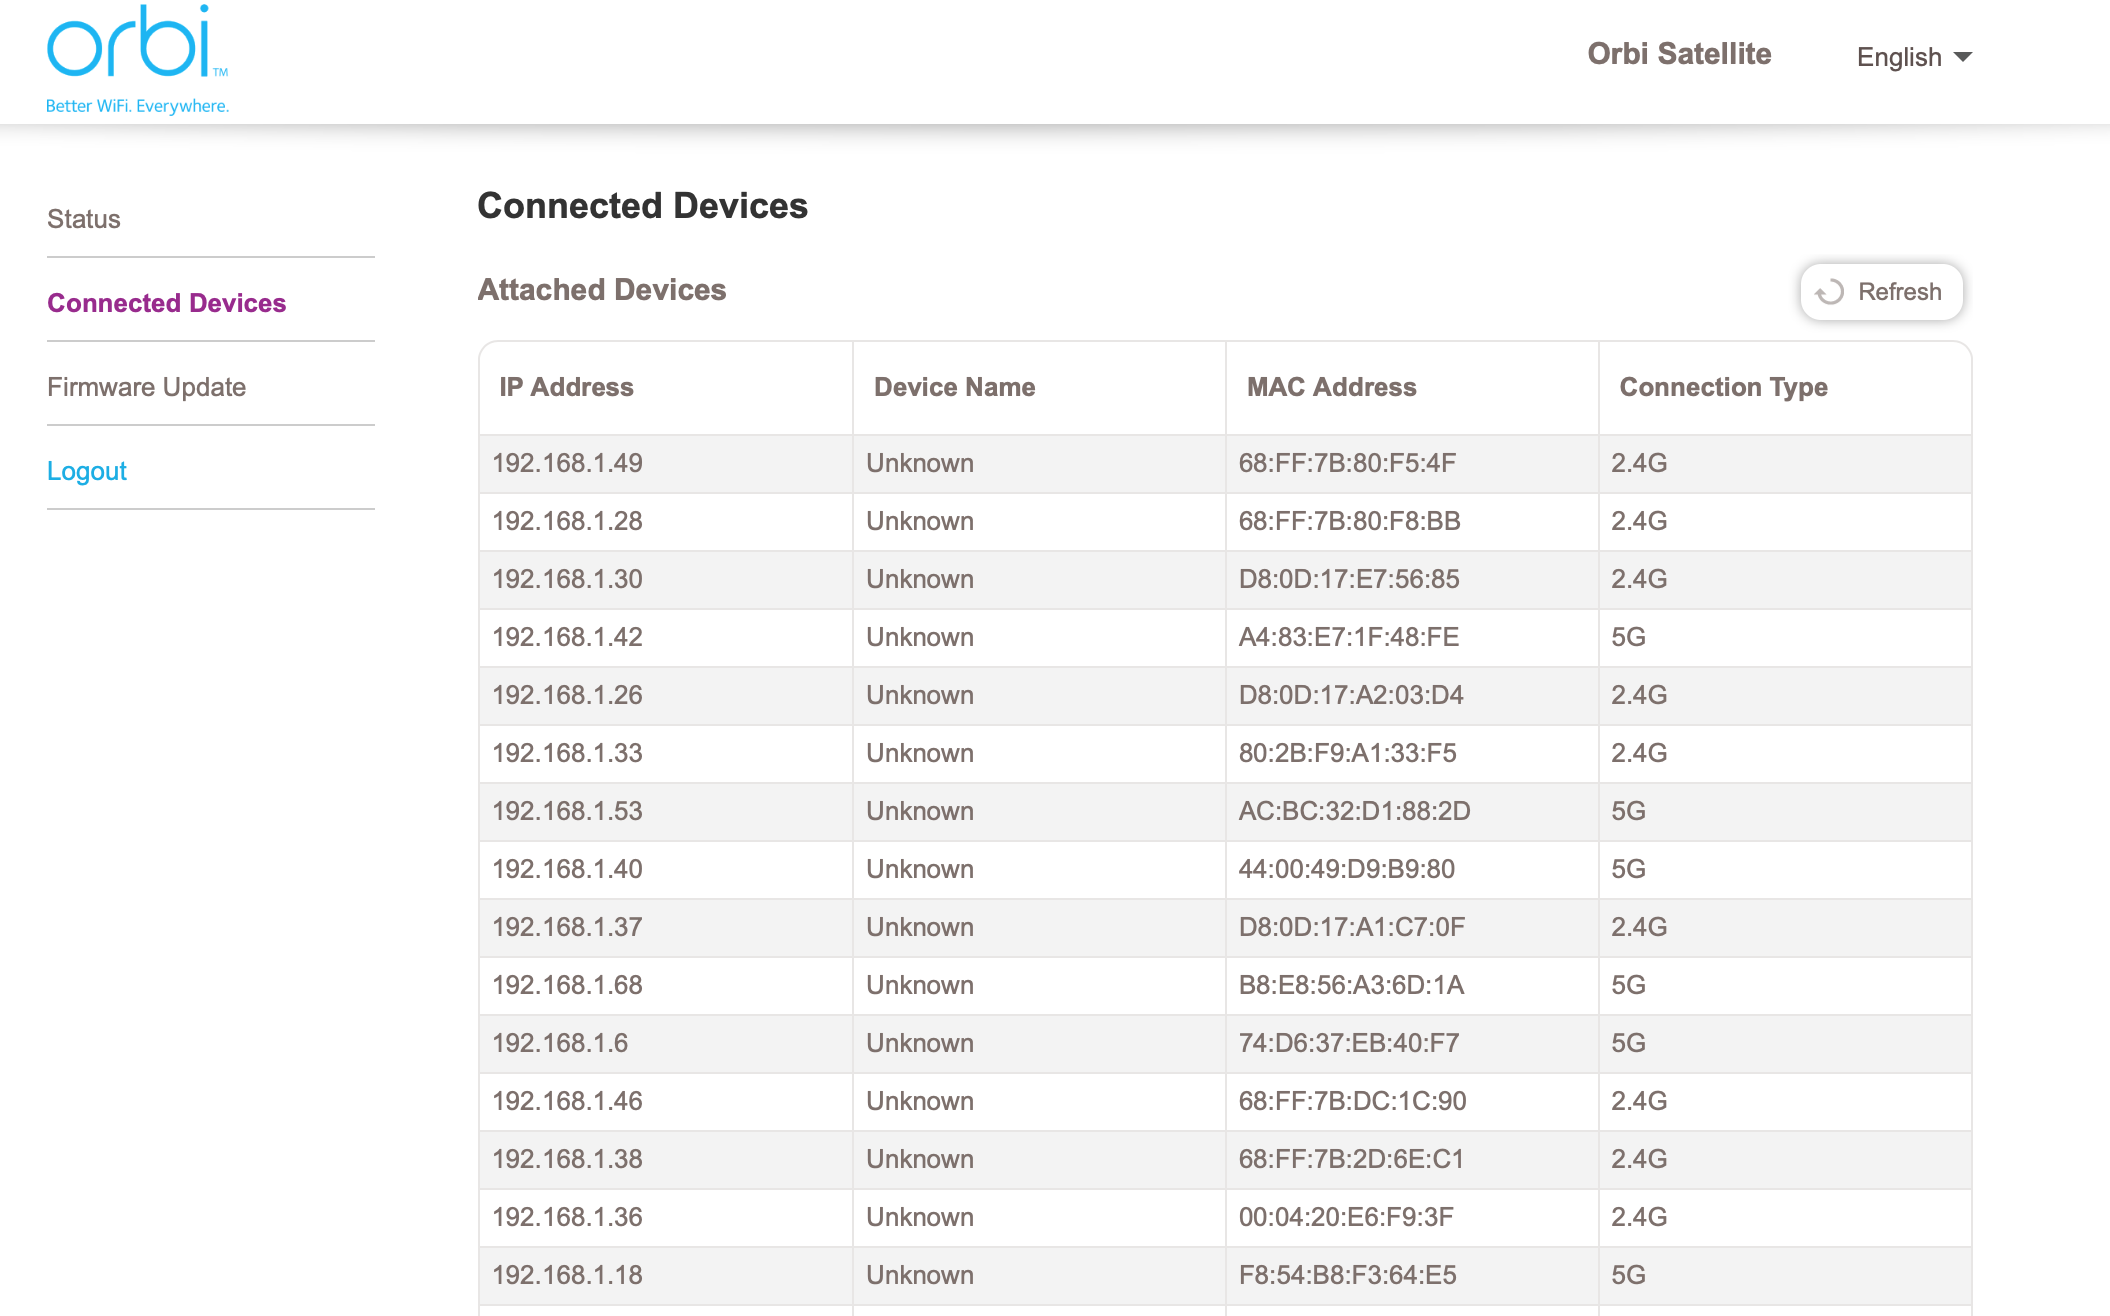This screenshot has height=1316, width=2110.
Task: Click the Device Name column header
Action: coord(954,387)
